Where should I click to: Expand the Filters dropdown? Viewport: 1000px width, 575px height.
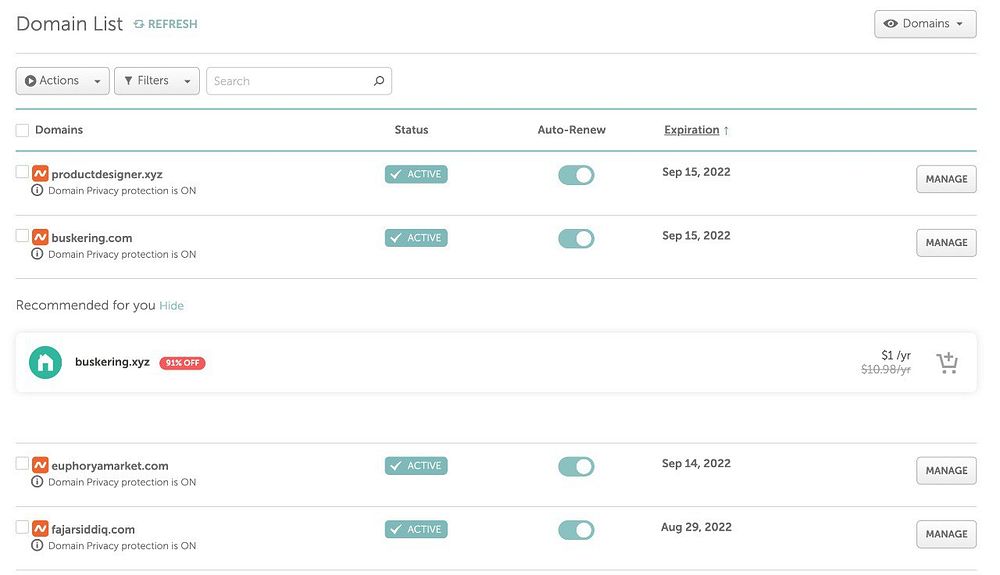pyautogui.click(x=157, y=81)
